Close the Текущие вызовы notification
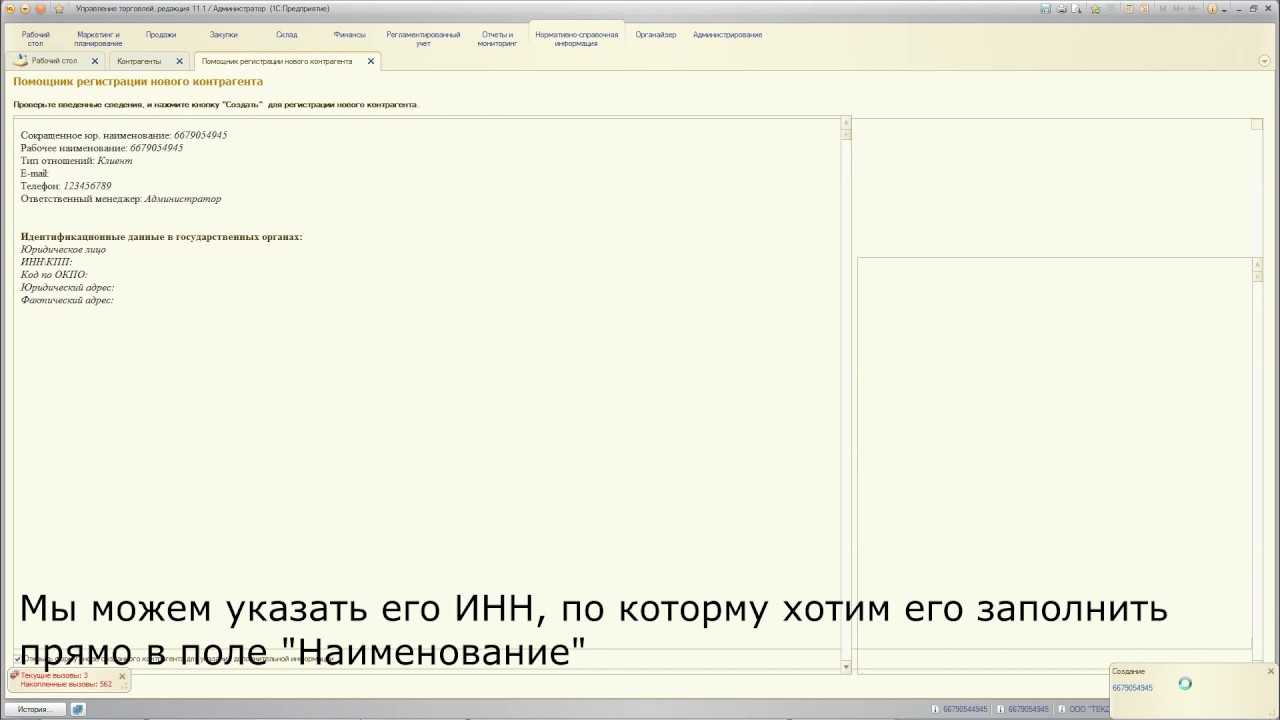1280x720 pixels. coord(122,677)
